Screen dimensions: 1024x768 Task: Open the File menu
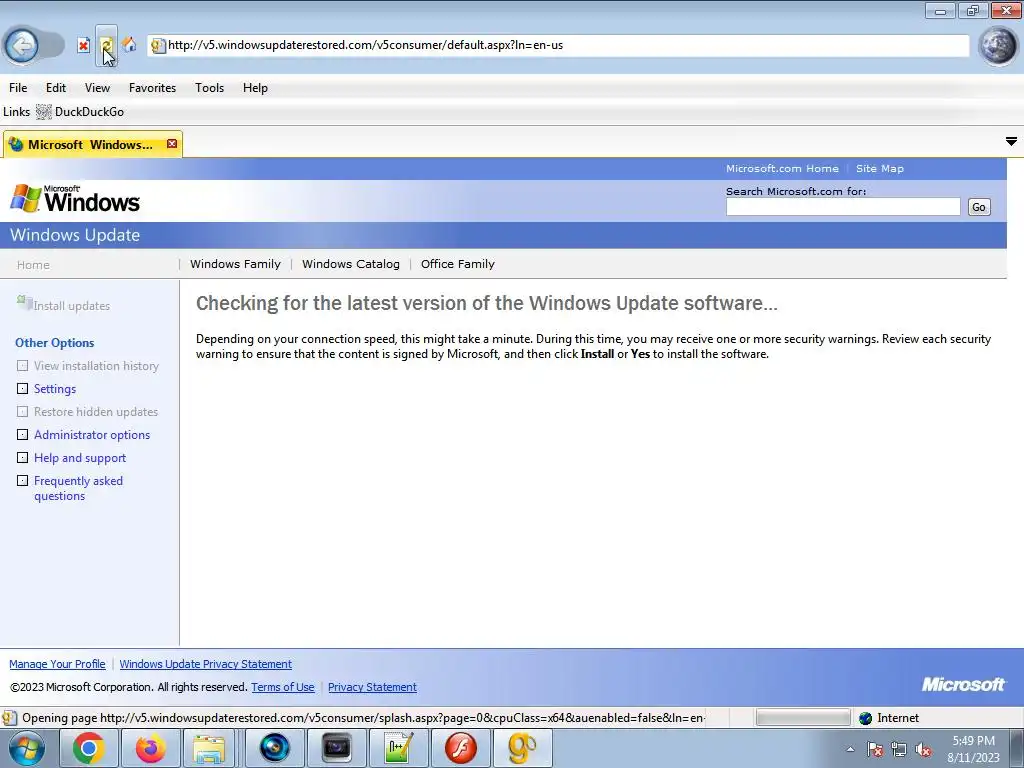(18, 88)
